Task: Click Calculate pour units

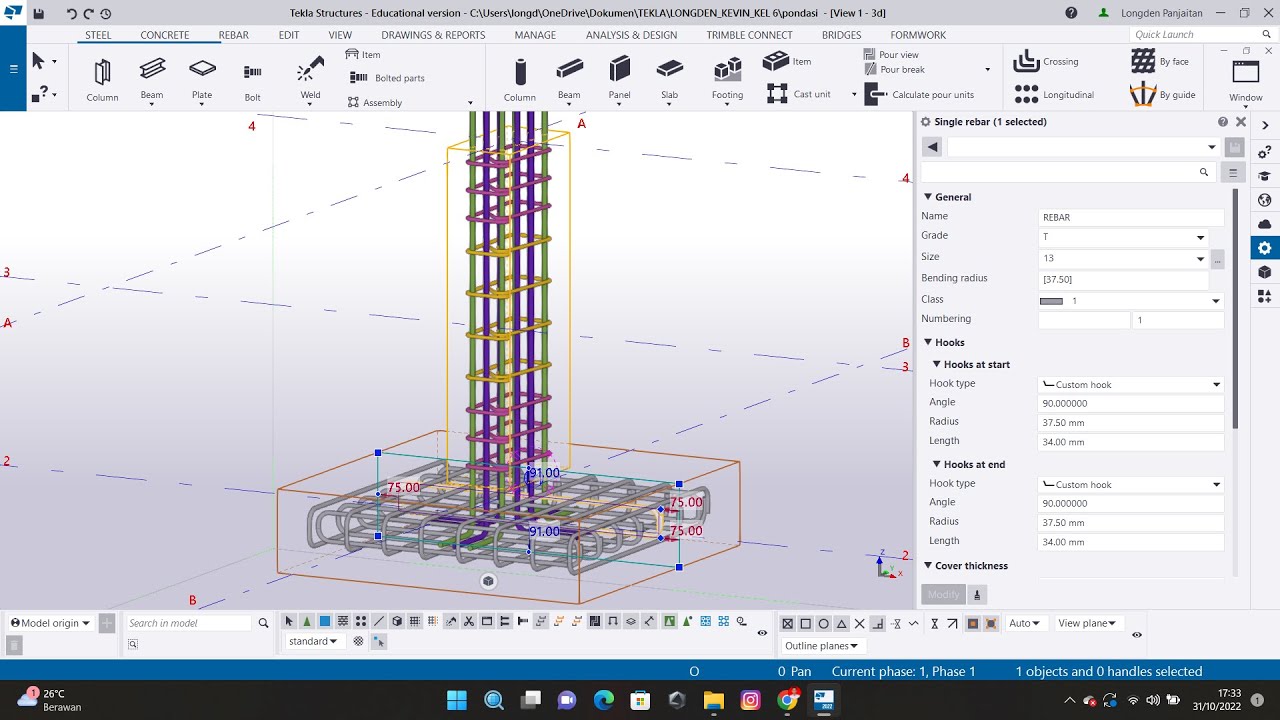Action: (x=920, y=95)
